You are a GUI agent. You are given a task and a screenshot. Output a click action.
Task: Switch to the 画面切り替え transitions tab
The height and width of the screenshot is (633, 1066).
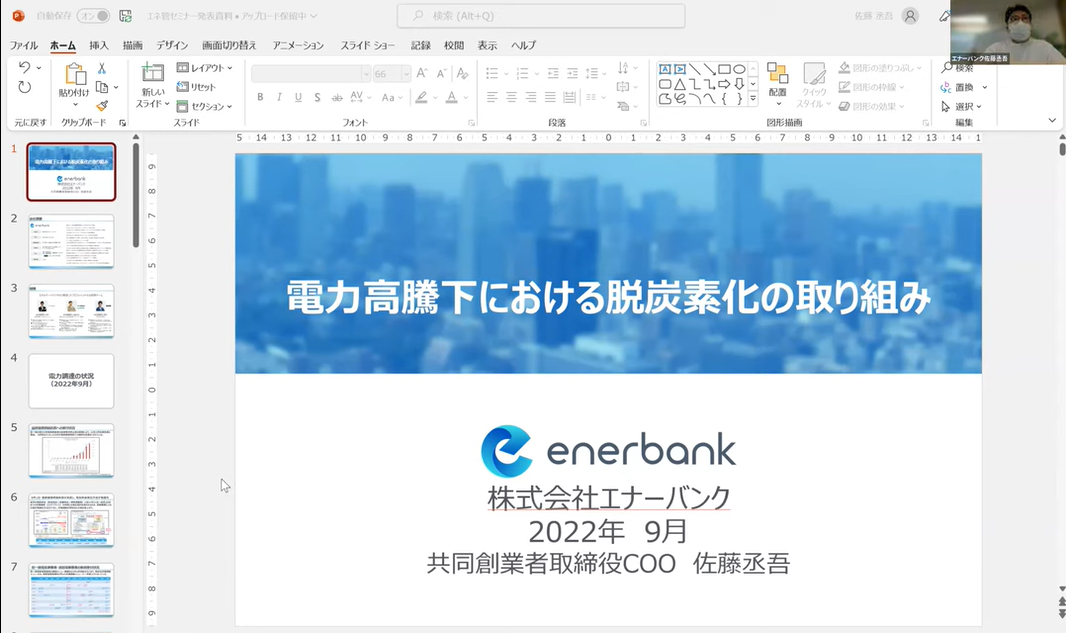pos(229,46)
